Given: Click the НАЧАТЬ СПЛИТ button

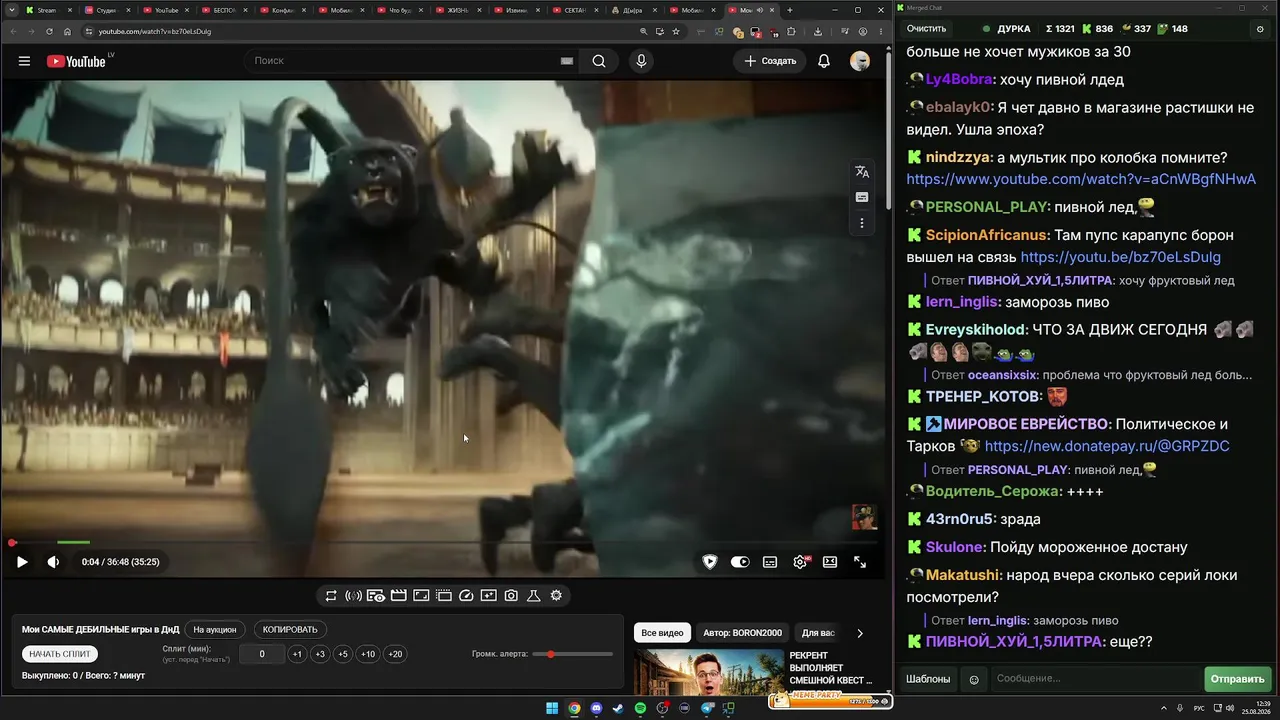Looking at the screenshot, I should pos(60,654).
